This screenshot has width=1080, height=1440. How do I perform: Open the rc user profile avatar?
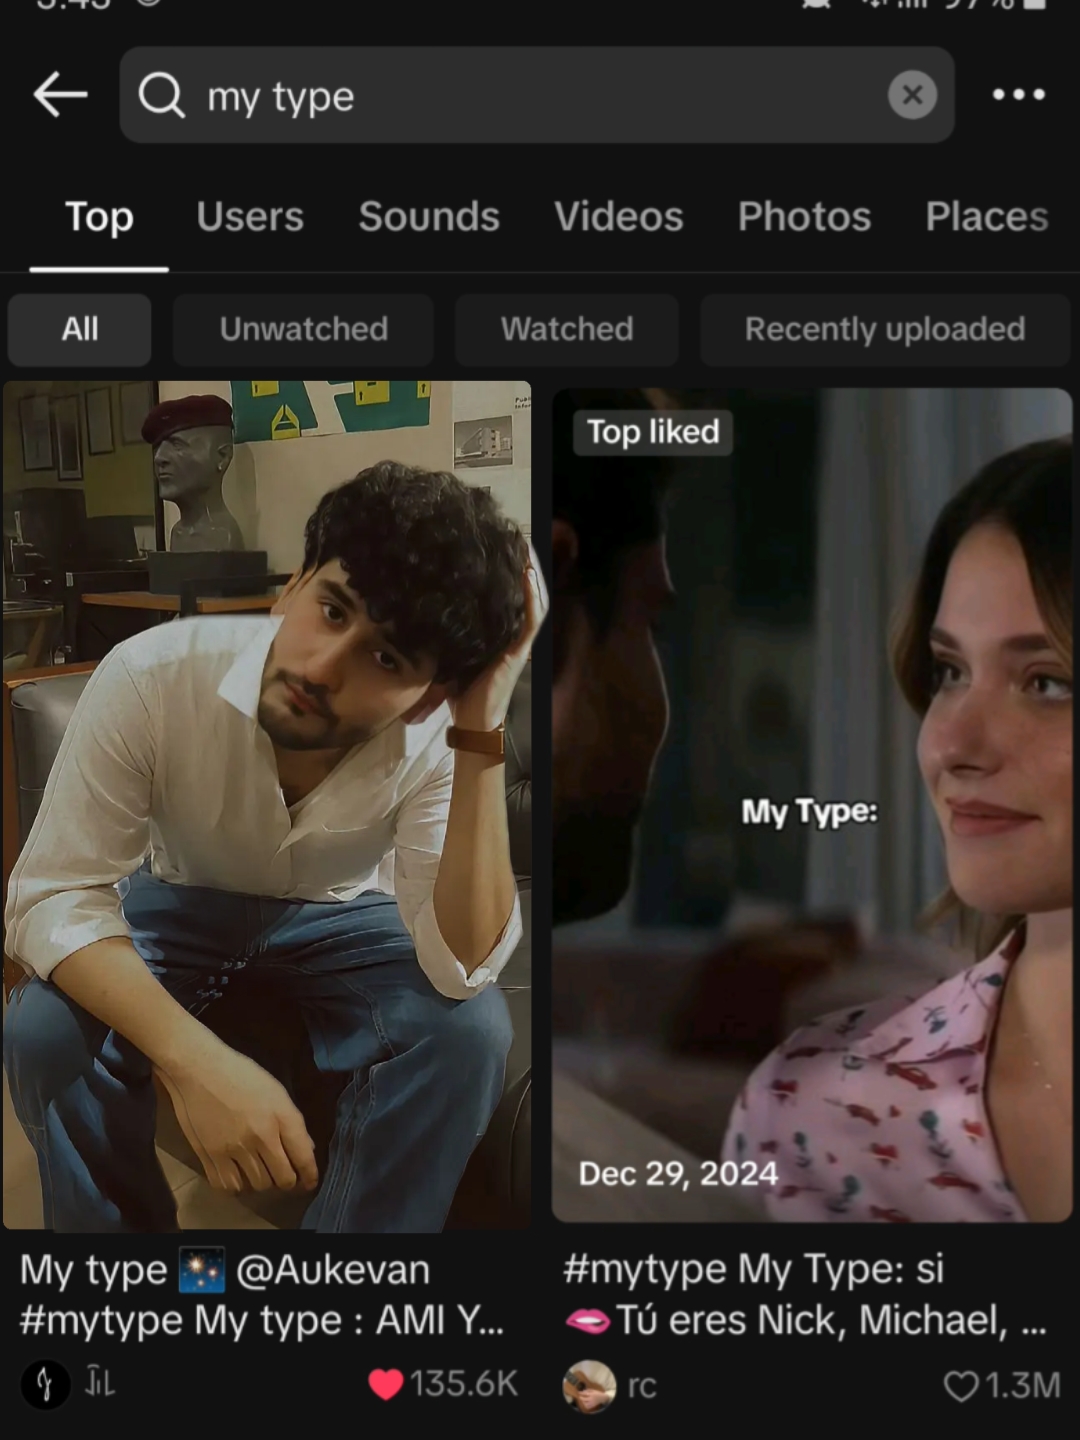pyautogui.click(x=589, y=1386)
